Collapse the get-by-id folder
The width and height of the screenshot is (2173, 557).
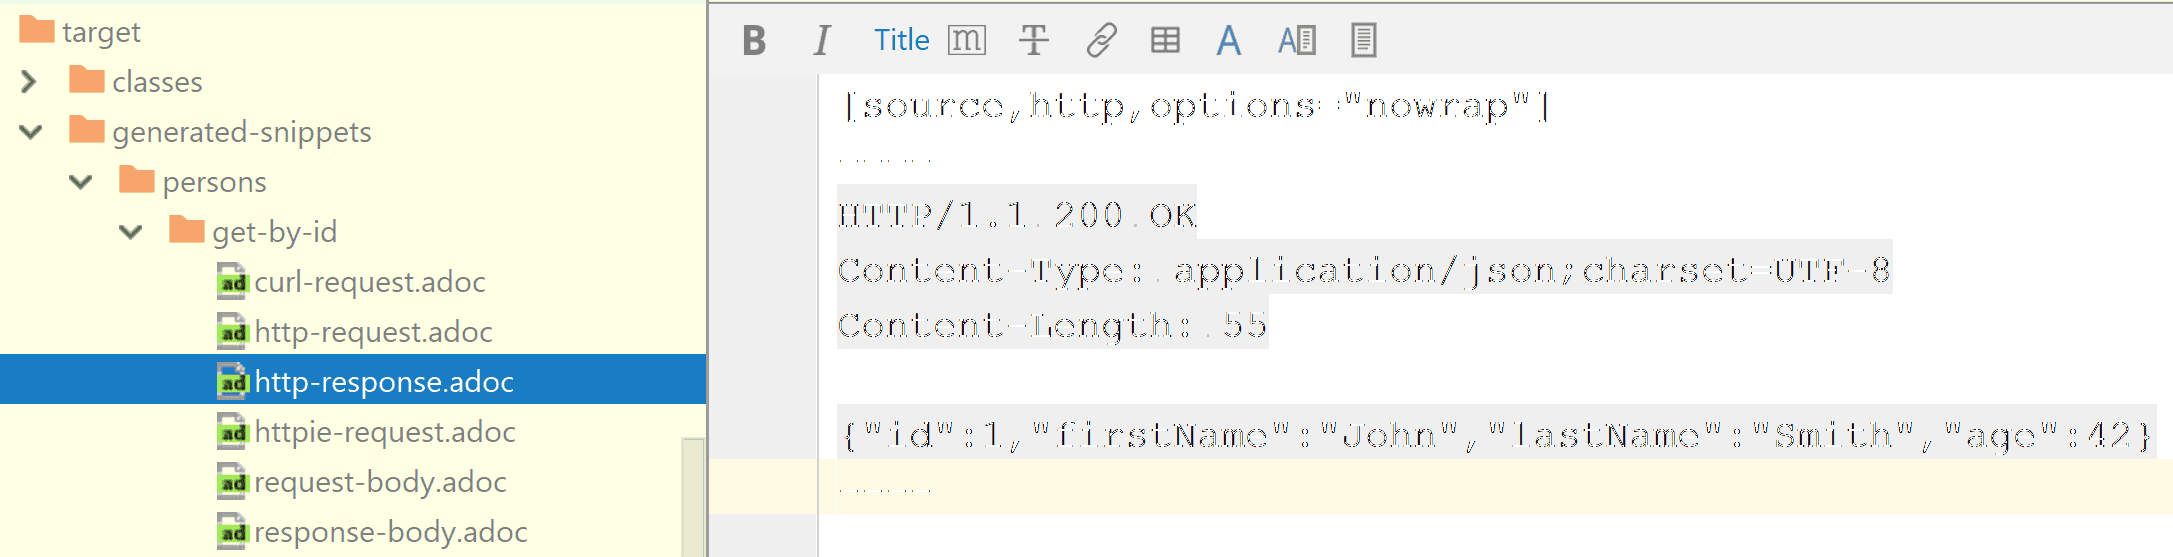[131, 232]
